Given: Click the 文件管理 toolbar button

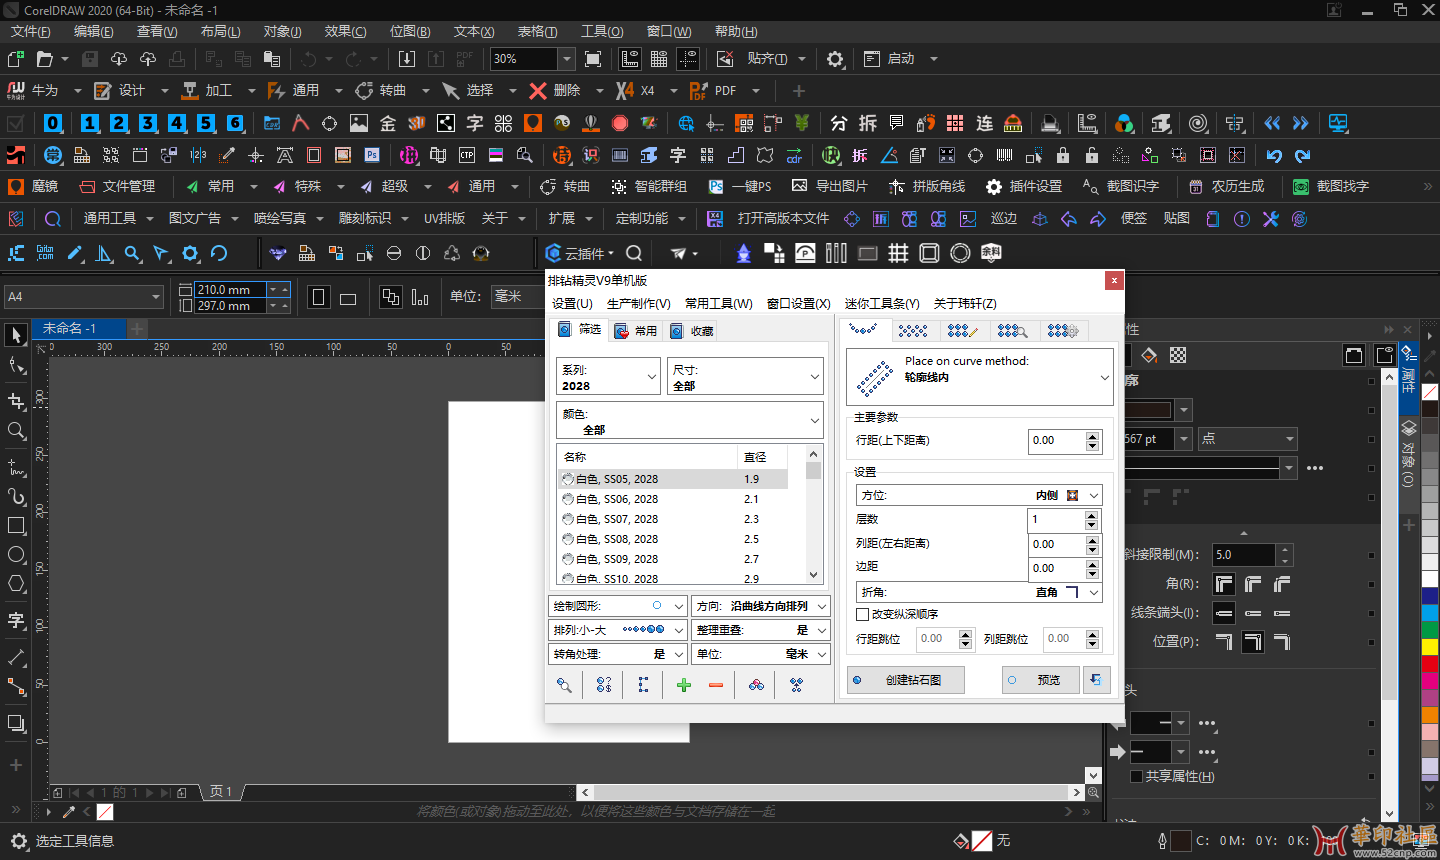Looking at the screenshot, I should coord(117,187).
